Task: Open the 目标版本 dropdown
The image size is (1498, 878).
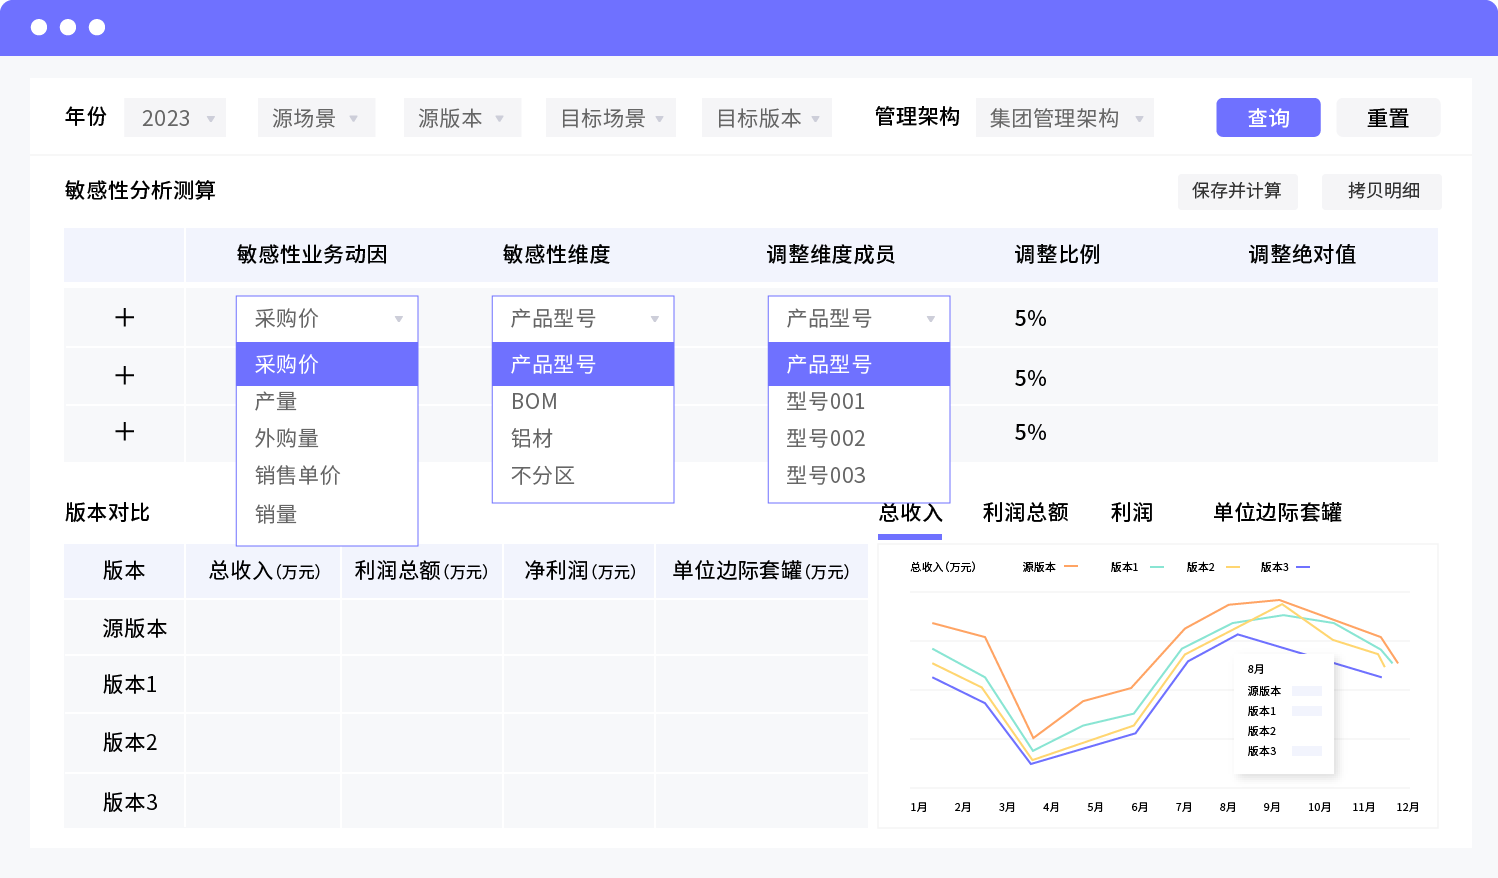Action: 767,118
